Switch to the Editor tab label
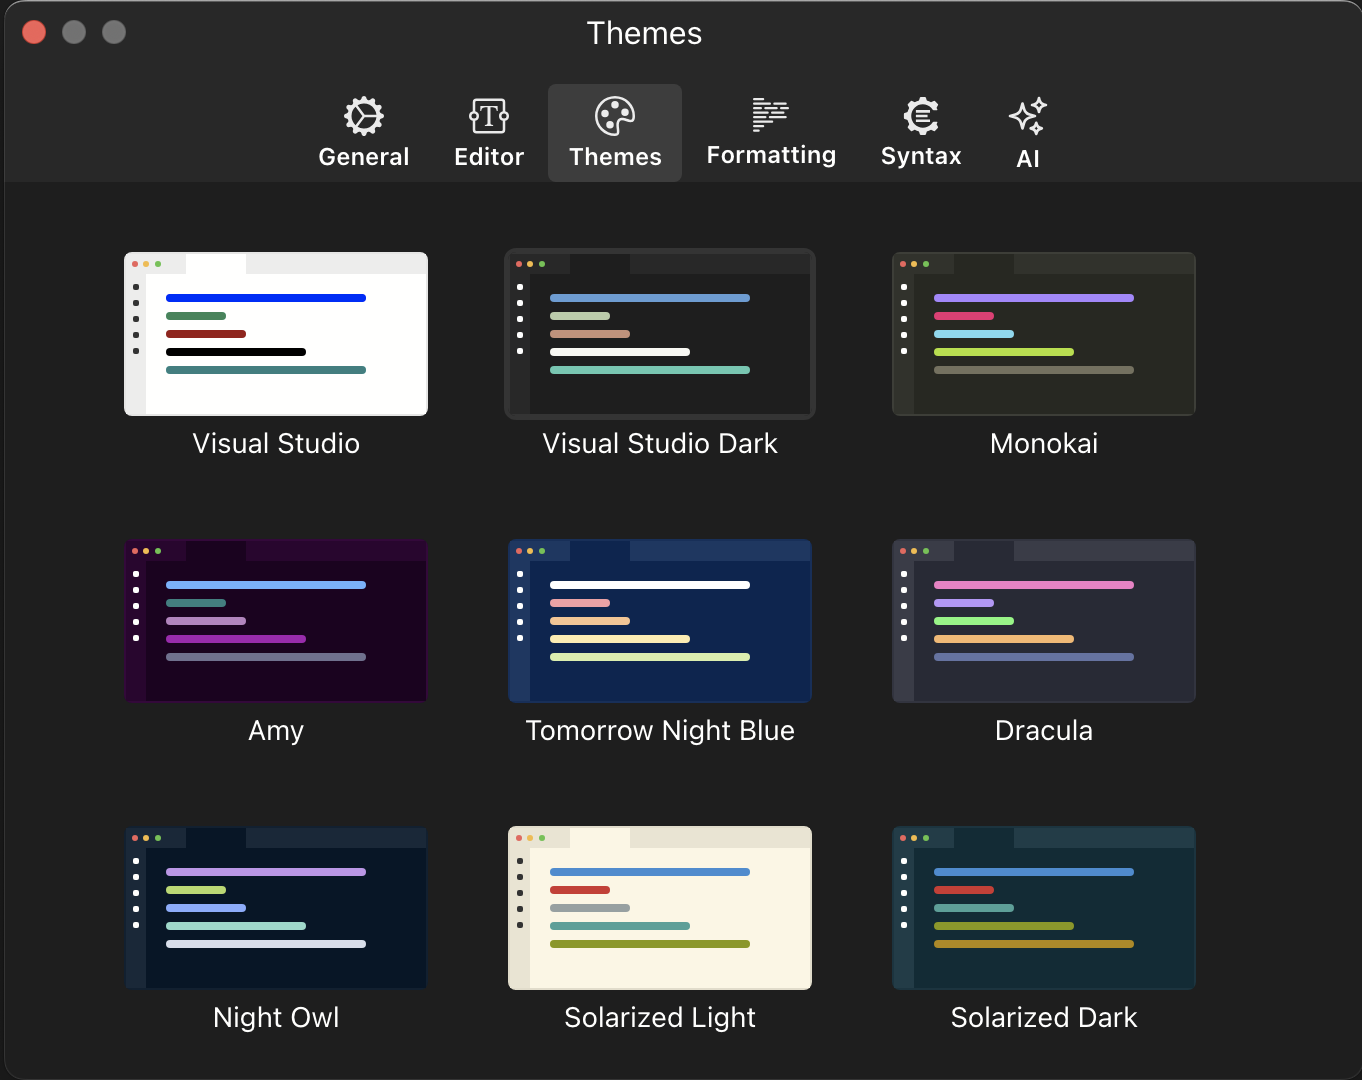1362x1080 pixels. (489, 157)
